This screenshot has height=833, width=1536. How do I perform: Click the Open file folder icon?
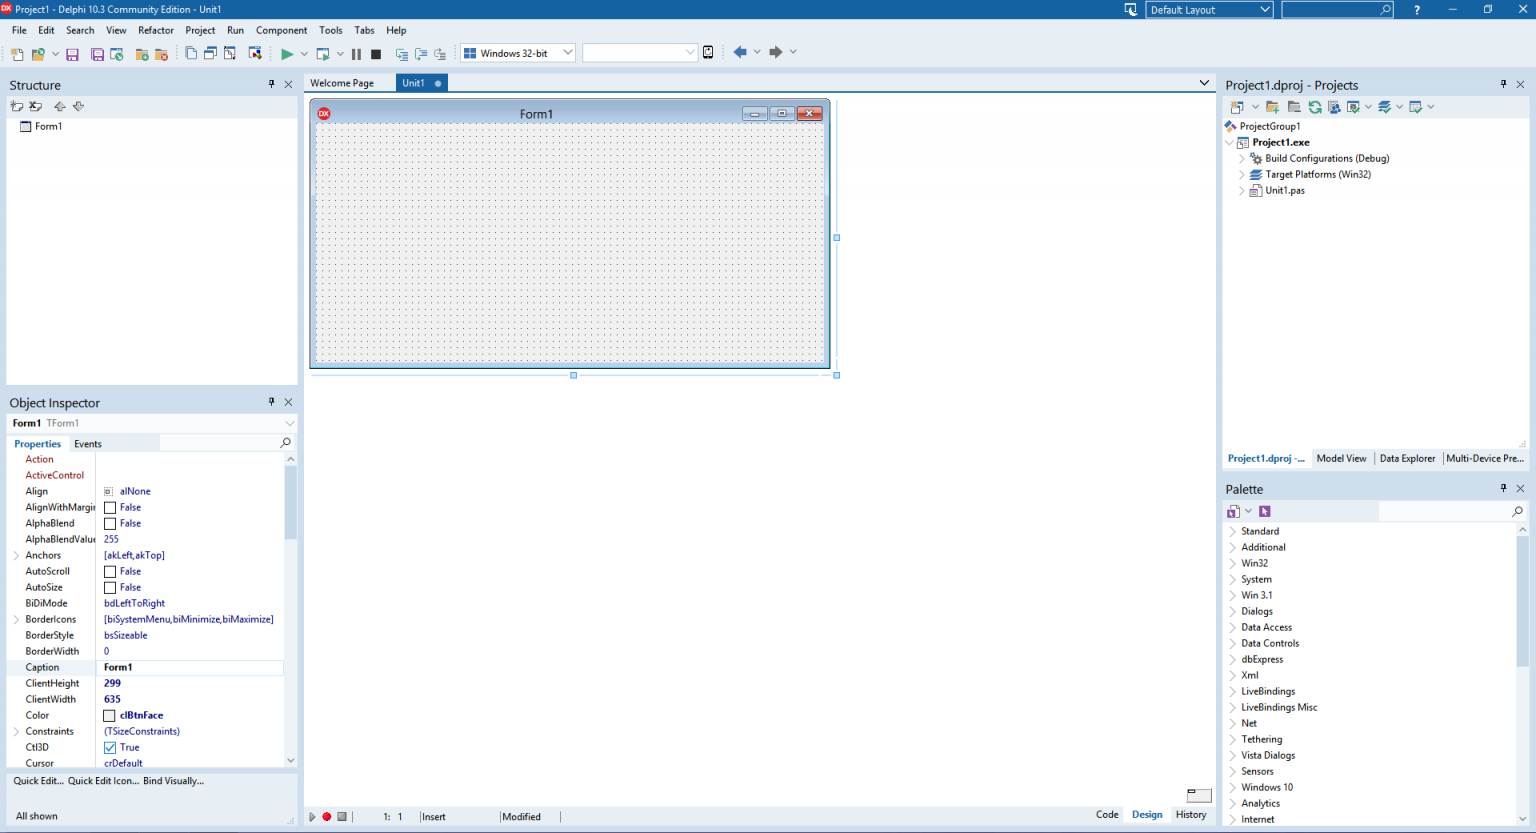pos(38,54)
